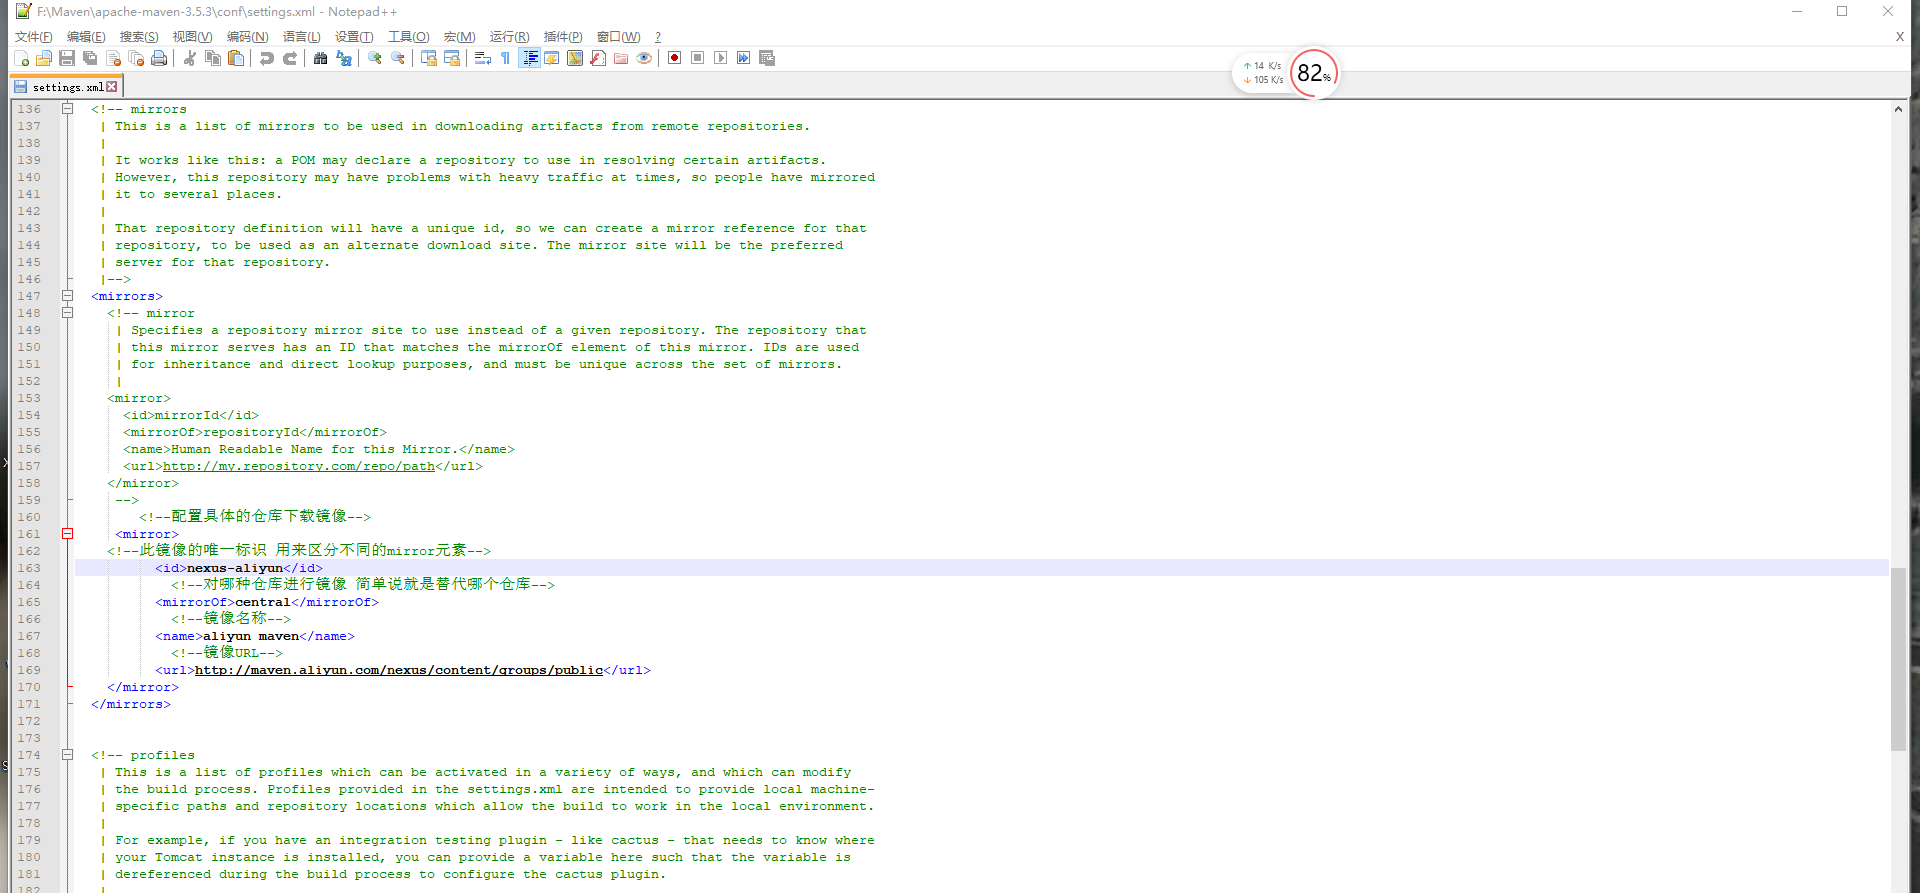The image size is (1920, 893).
Task: Undo the last edit
Action: pos(267,58)
